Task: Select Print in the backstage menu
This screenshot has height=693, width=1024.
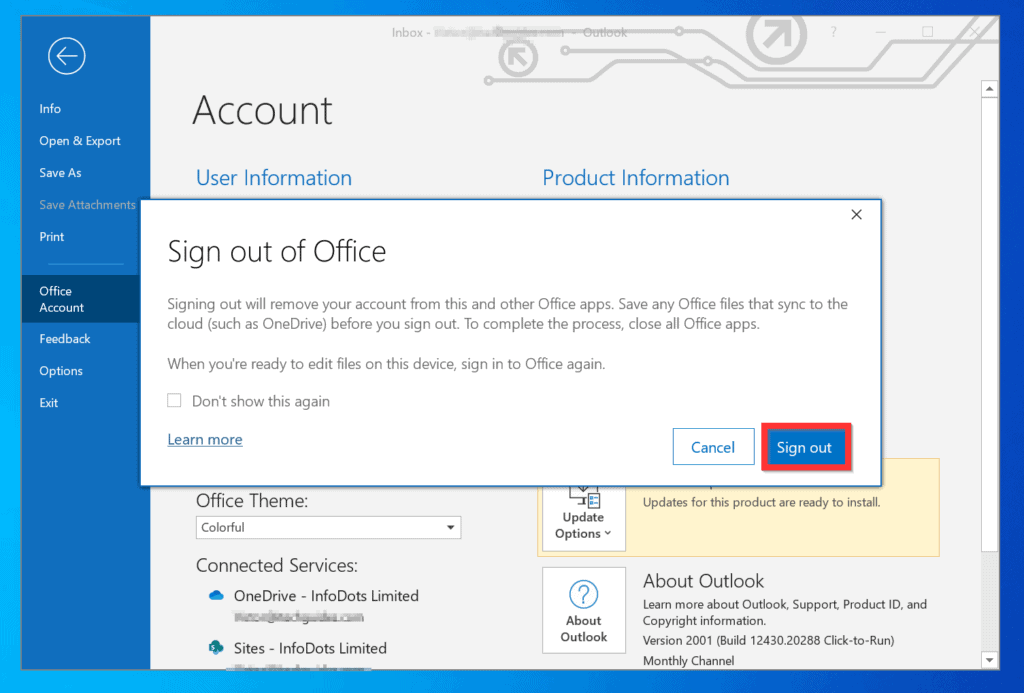Action: [x=52, y=236]
